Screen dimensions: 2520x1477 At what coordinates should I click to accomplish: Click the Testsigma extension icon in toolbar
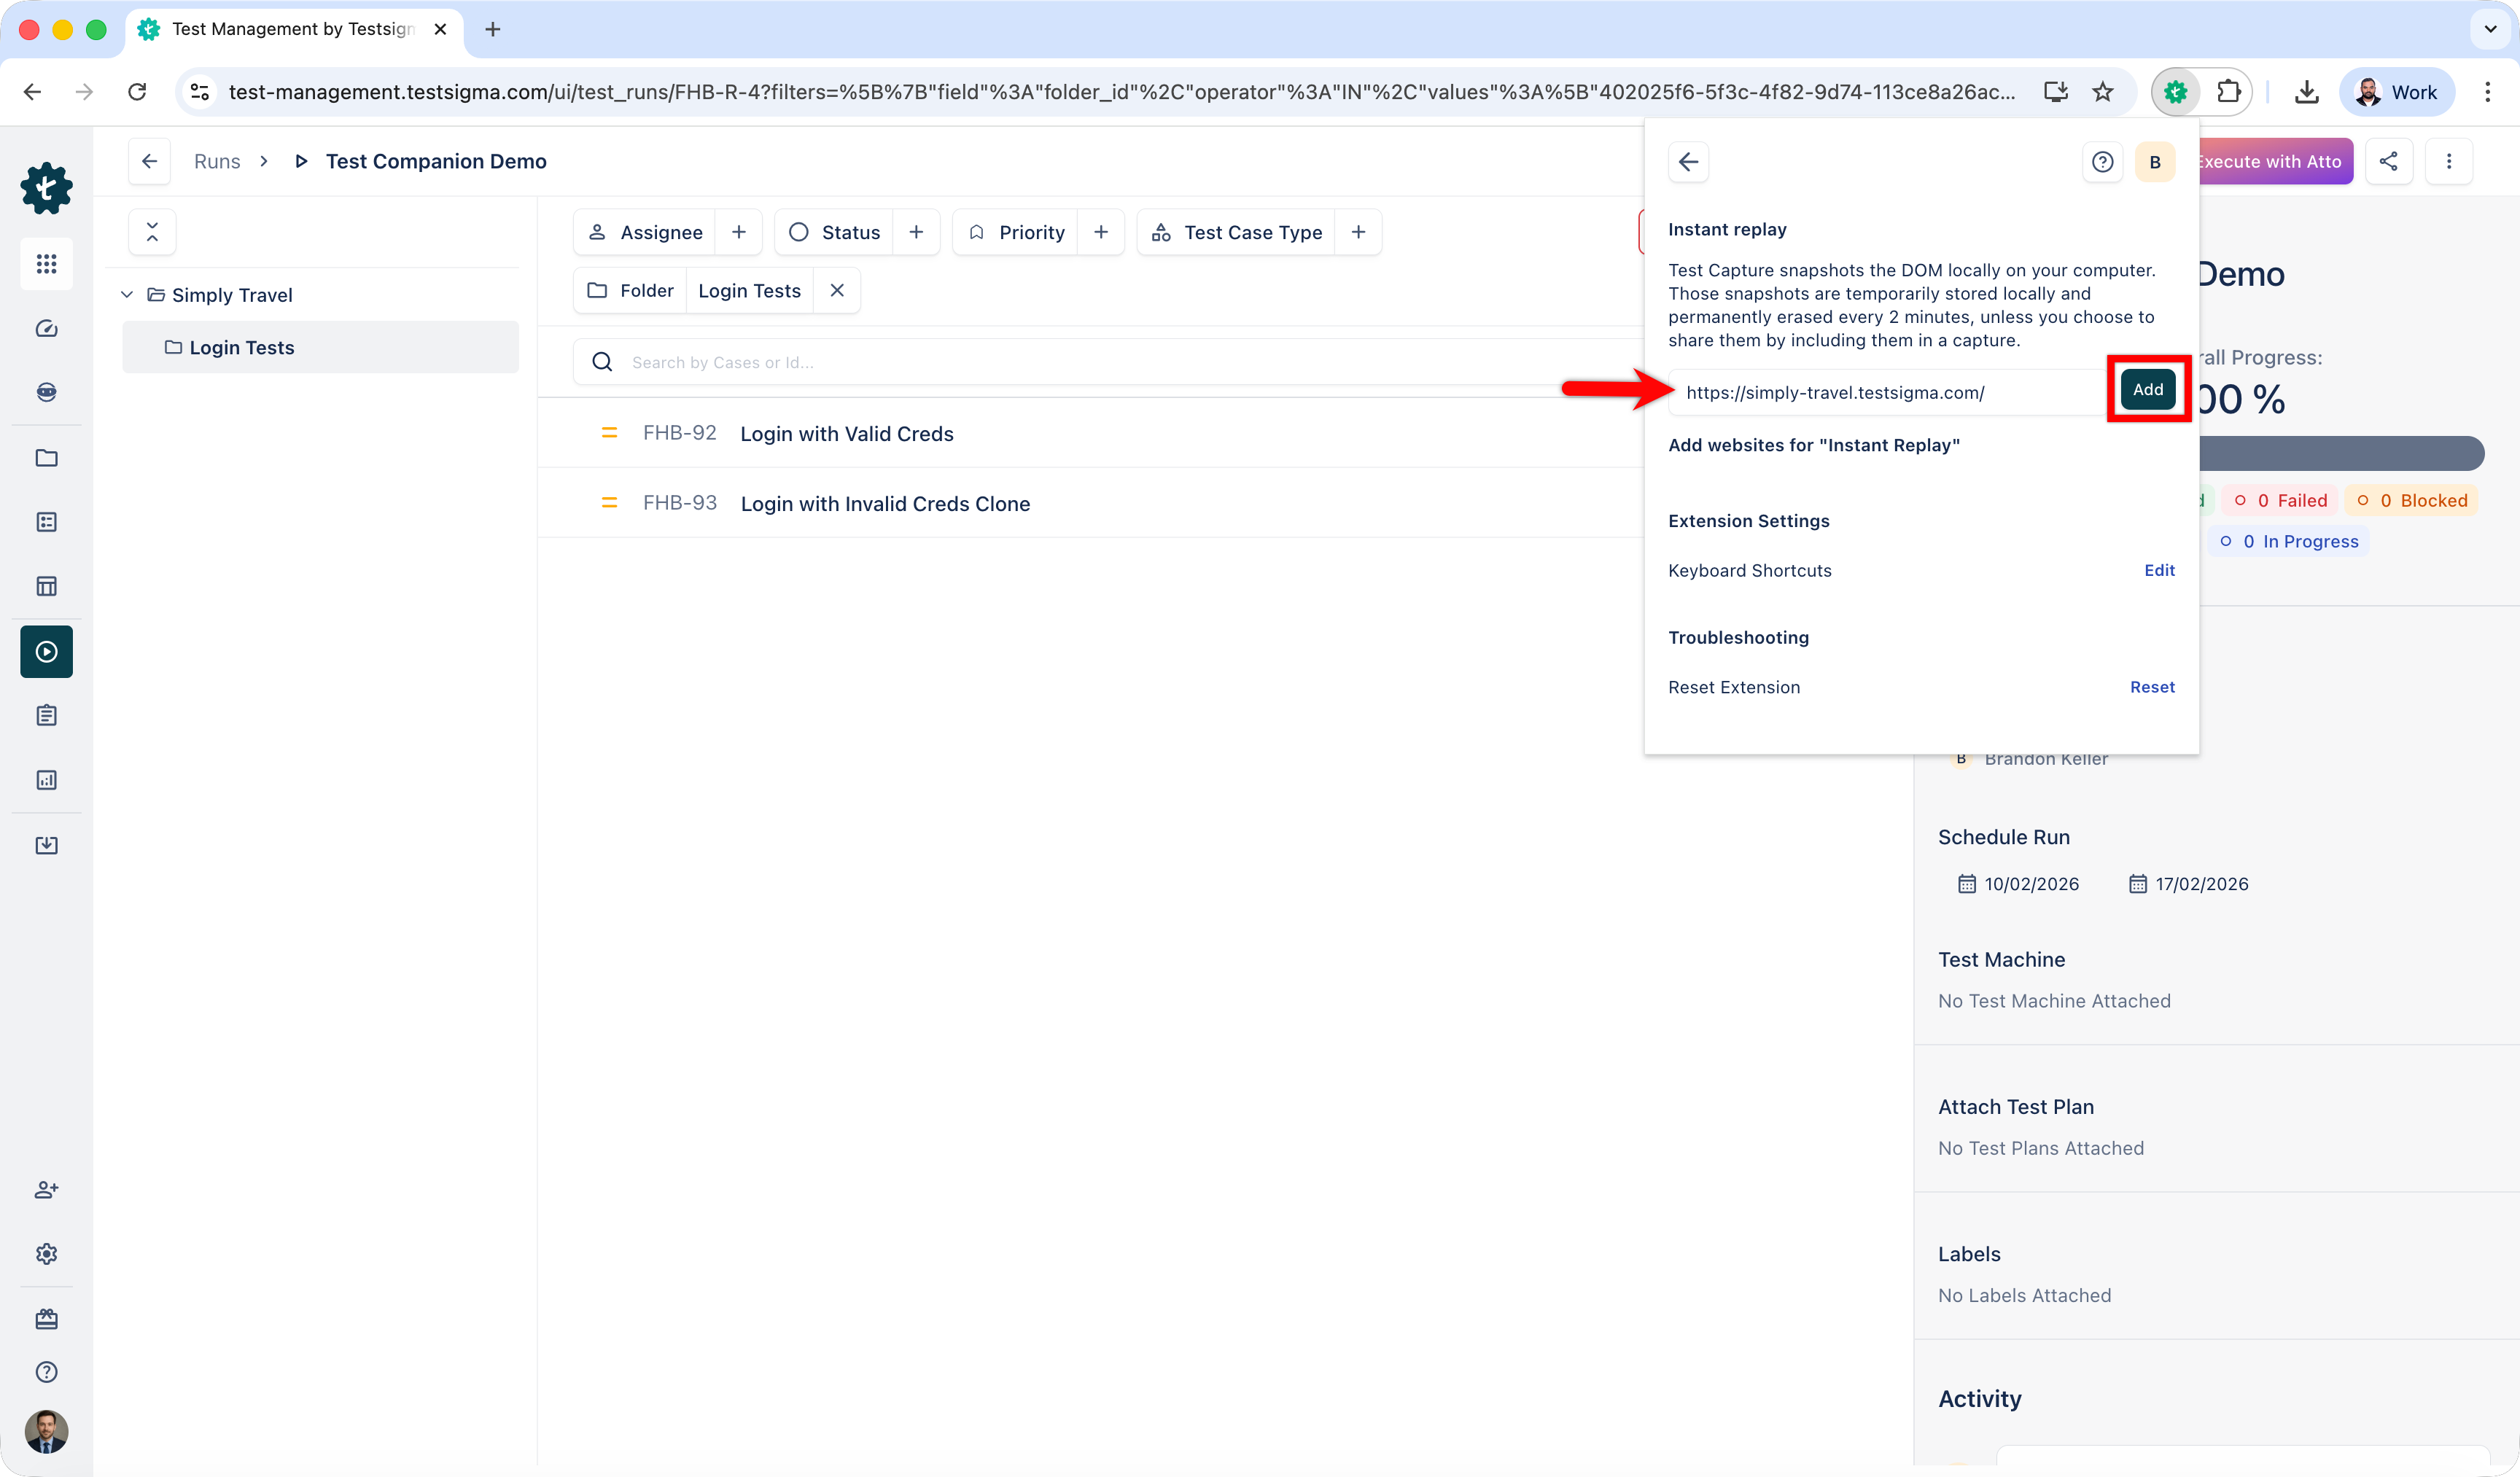[x=2175, y=92]
